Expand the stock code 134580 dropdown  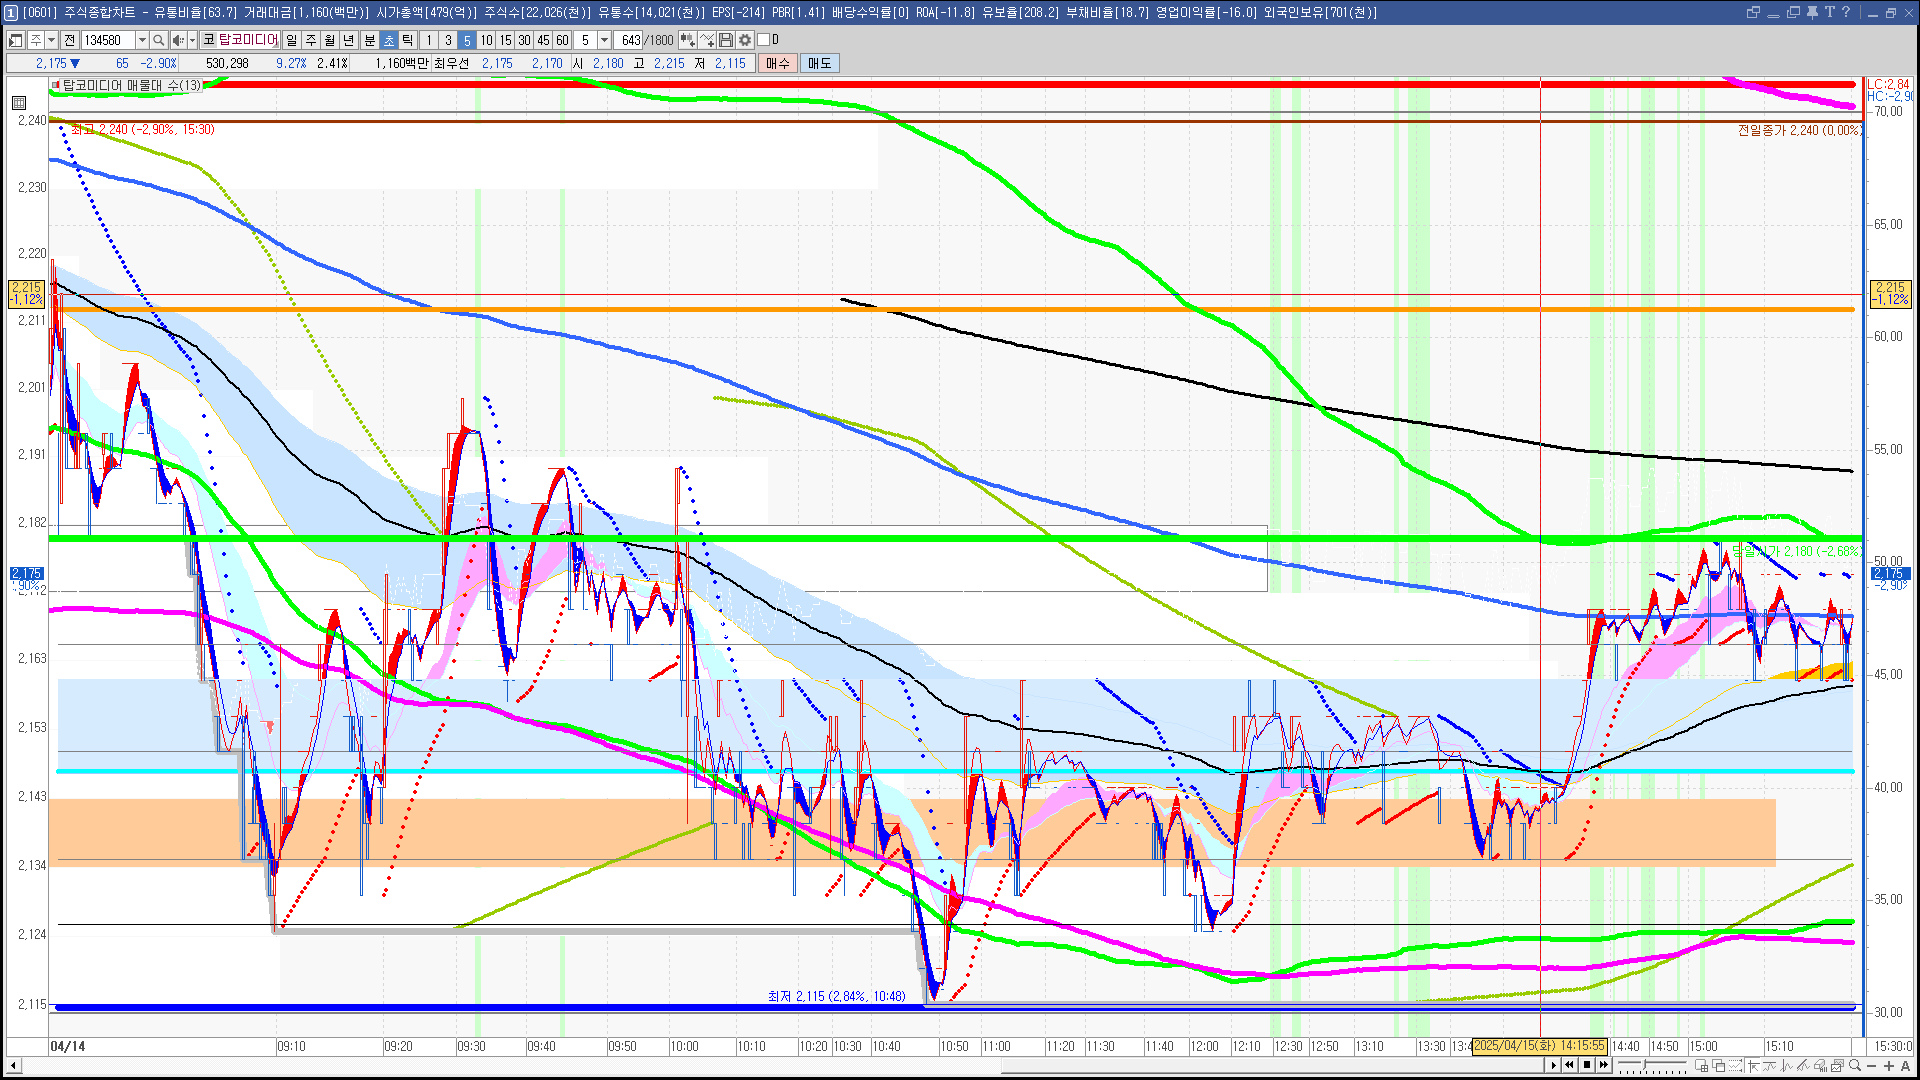tap(142, 40)
